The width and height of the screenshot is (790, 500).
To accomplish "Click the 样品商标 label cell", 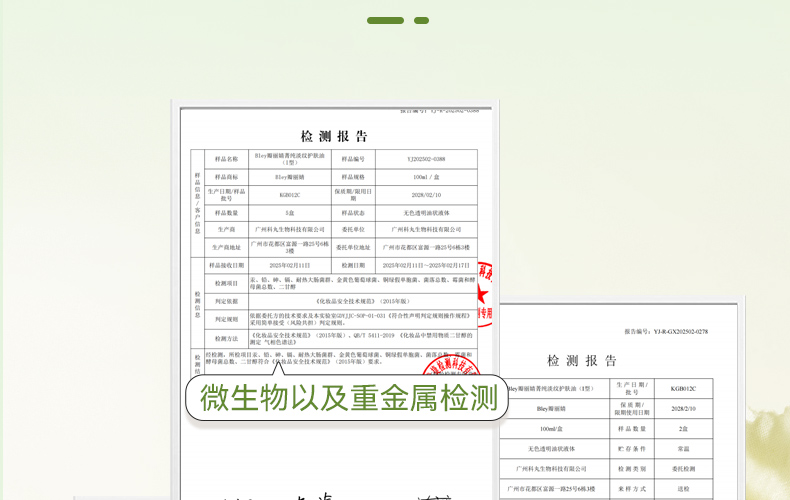I will pyautogui.click(x=226, y=177).
